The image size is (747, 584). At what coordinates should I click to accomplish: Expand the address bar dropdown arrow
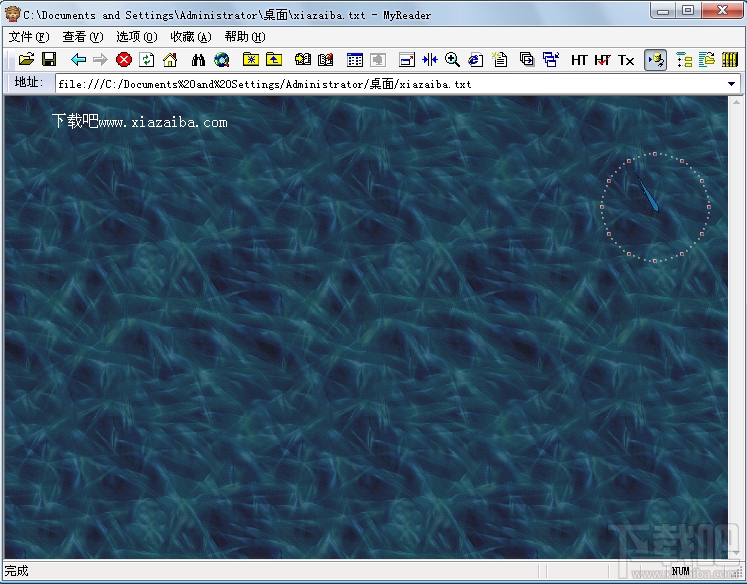[x=735, y=84]
